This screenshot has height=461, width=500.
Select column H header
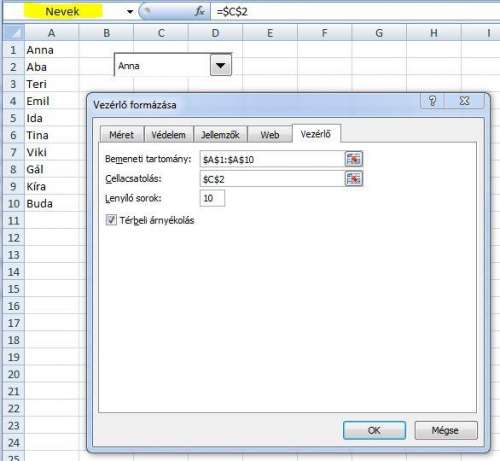click(434, 33)
